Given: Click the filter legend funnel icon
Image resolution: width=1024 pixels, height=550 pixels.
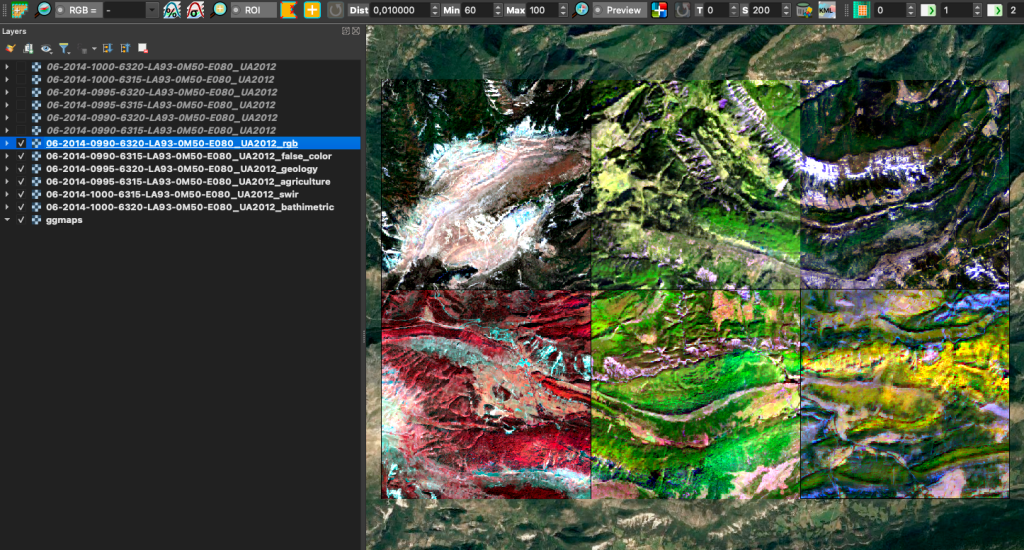Looking at the screenshot, I should [x=64, y=48].
